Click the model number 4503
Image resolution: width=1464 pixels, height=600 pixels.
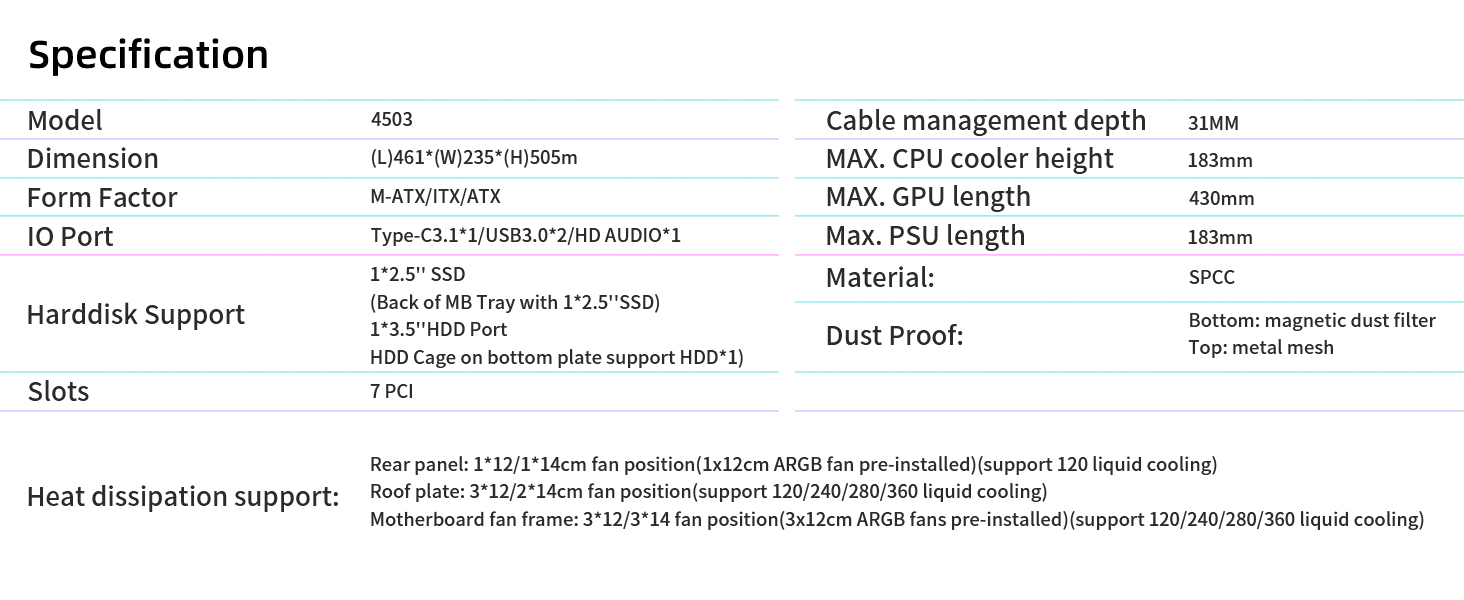coord(391,119)
